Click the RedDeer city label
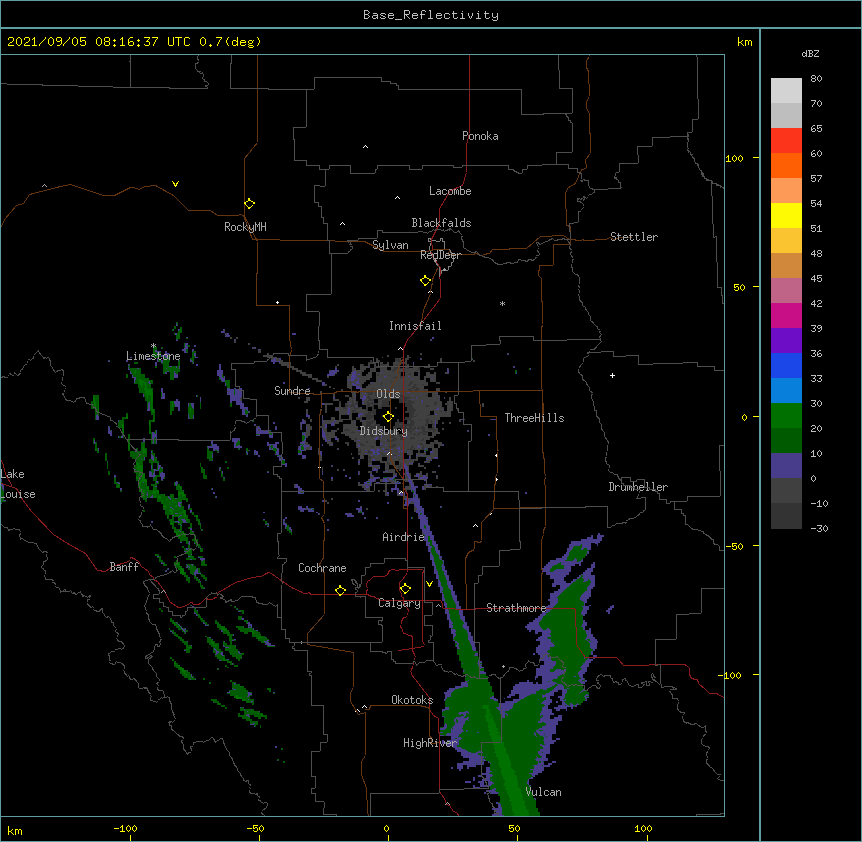This screenshot has height=842, width=862. point(440,255)
